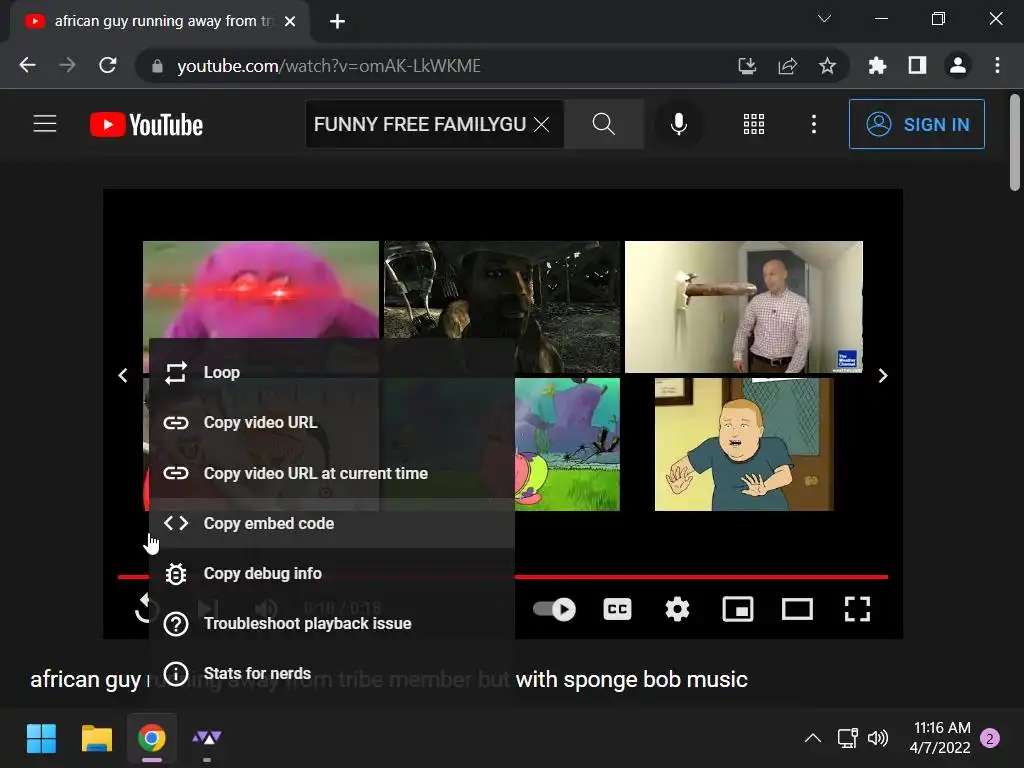Open Chrome three-dot menu
The image size is (1024, 768).
[997, 65]
